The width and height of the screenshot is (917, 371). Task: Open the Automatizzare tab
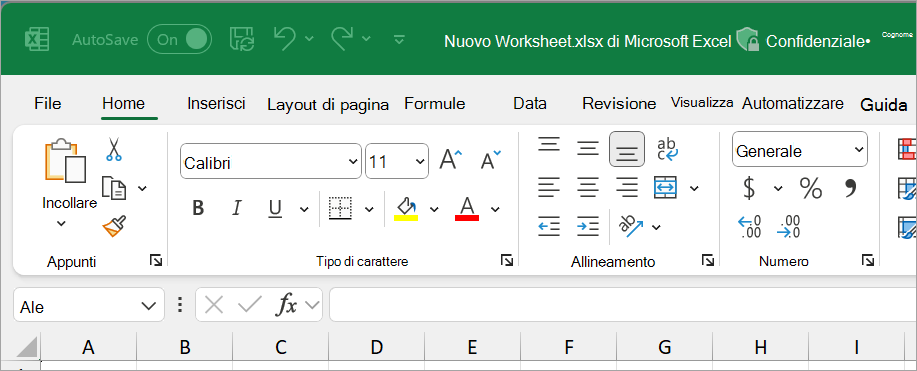click(x=792, y=104)
